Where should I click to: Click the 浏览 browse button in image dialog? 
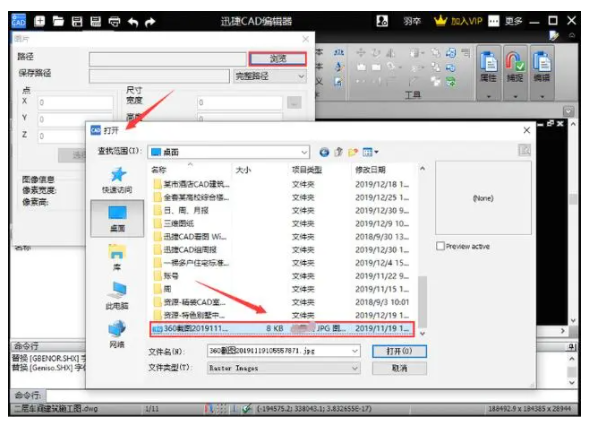click(278, 59)
